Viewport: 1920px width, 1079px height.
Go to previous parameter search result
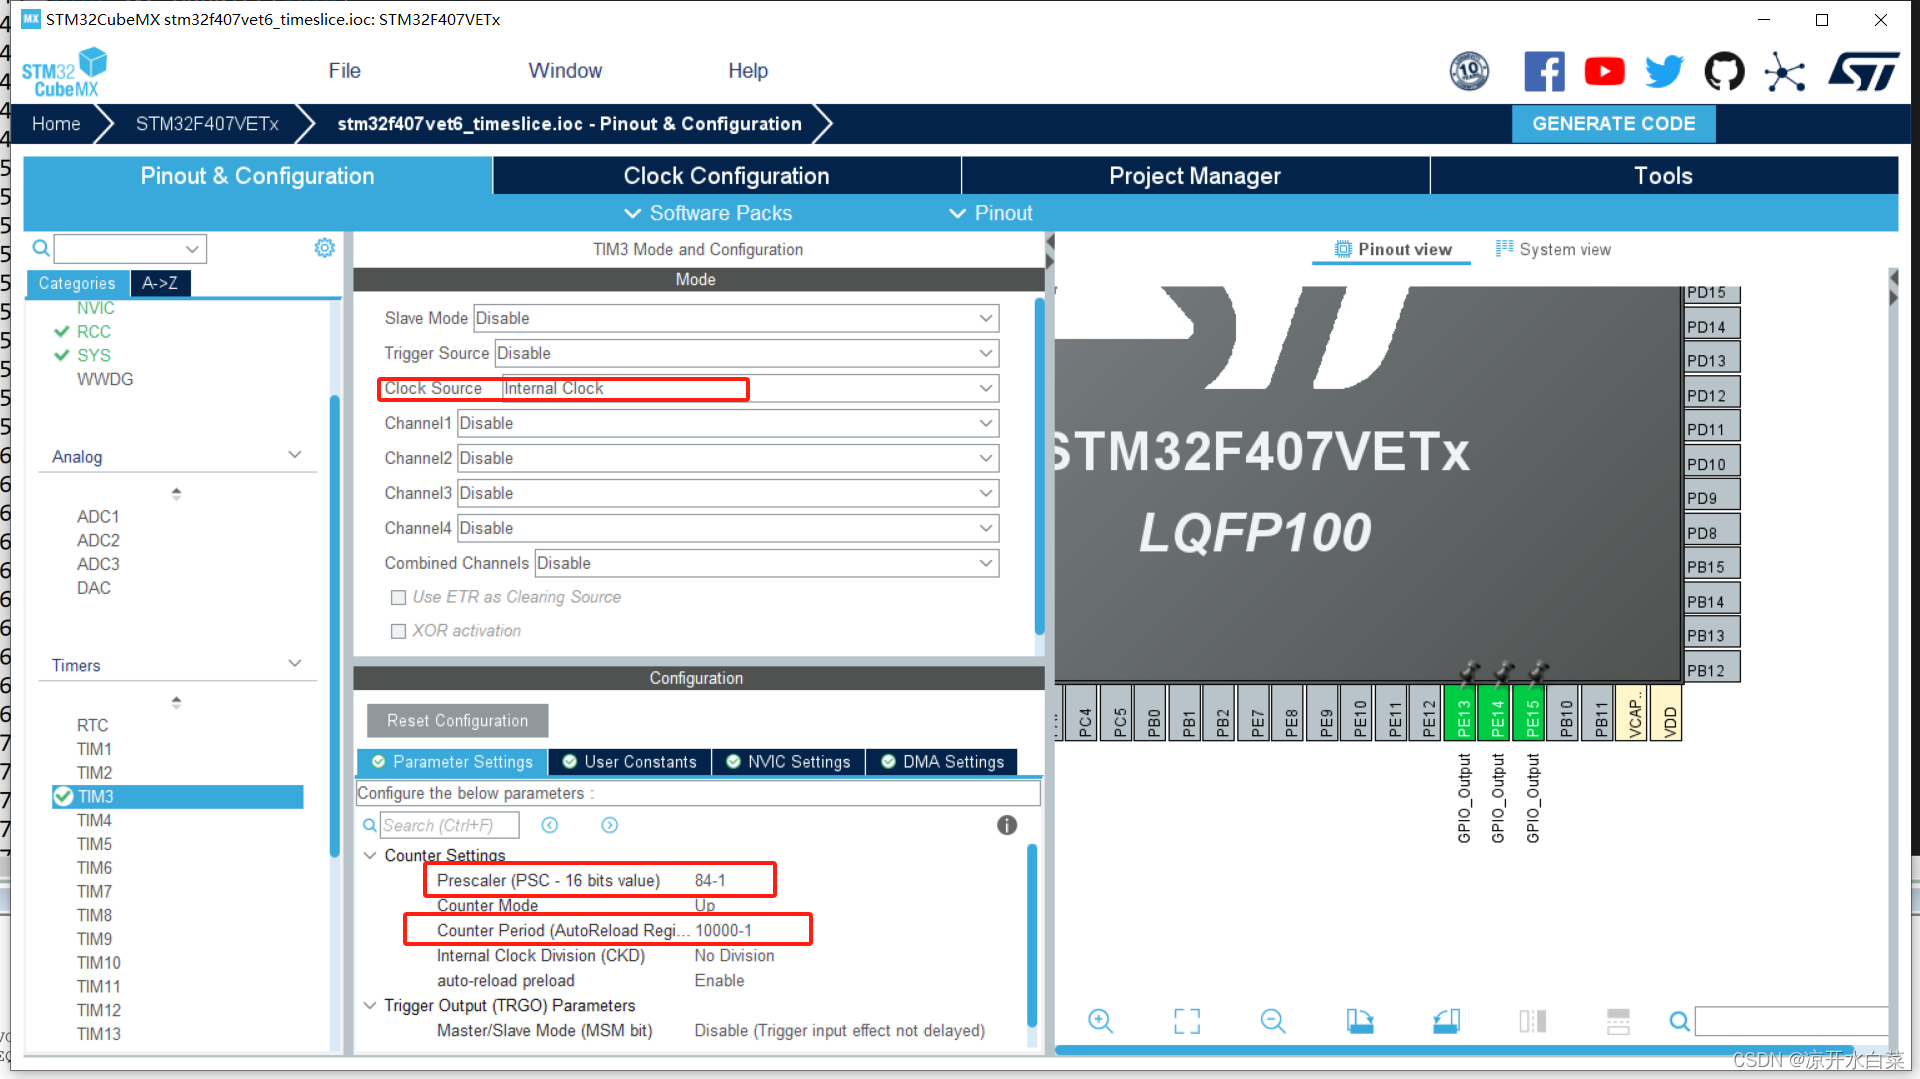pos(550,825)
